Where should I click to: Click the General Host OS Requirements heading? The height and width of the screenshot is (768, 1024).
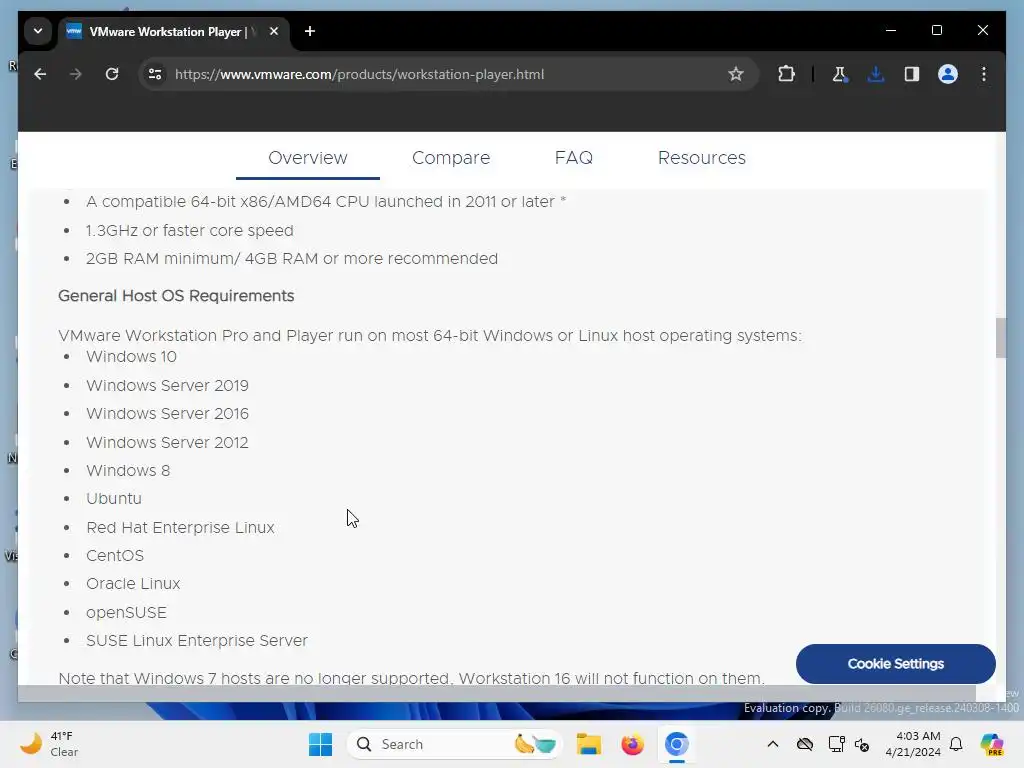pos(176,296)
